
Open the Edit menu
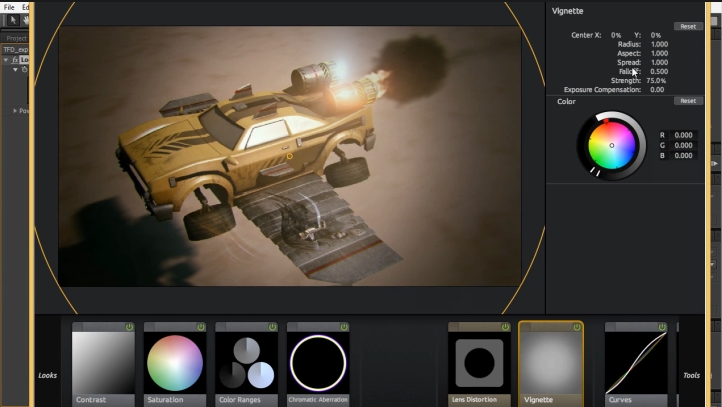point(25,7)
